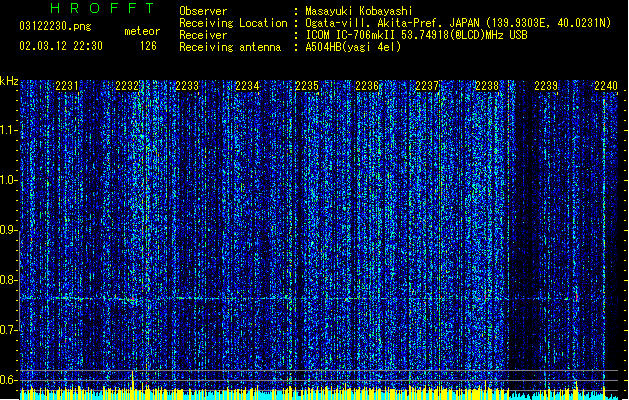Click the 1.1 kHz axis label

(x=8, y=130)
